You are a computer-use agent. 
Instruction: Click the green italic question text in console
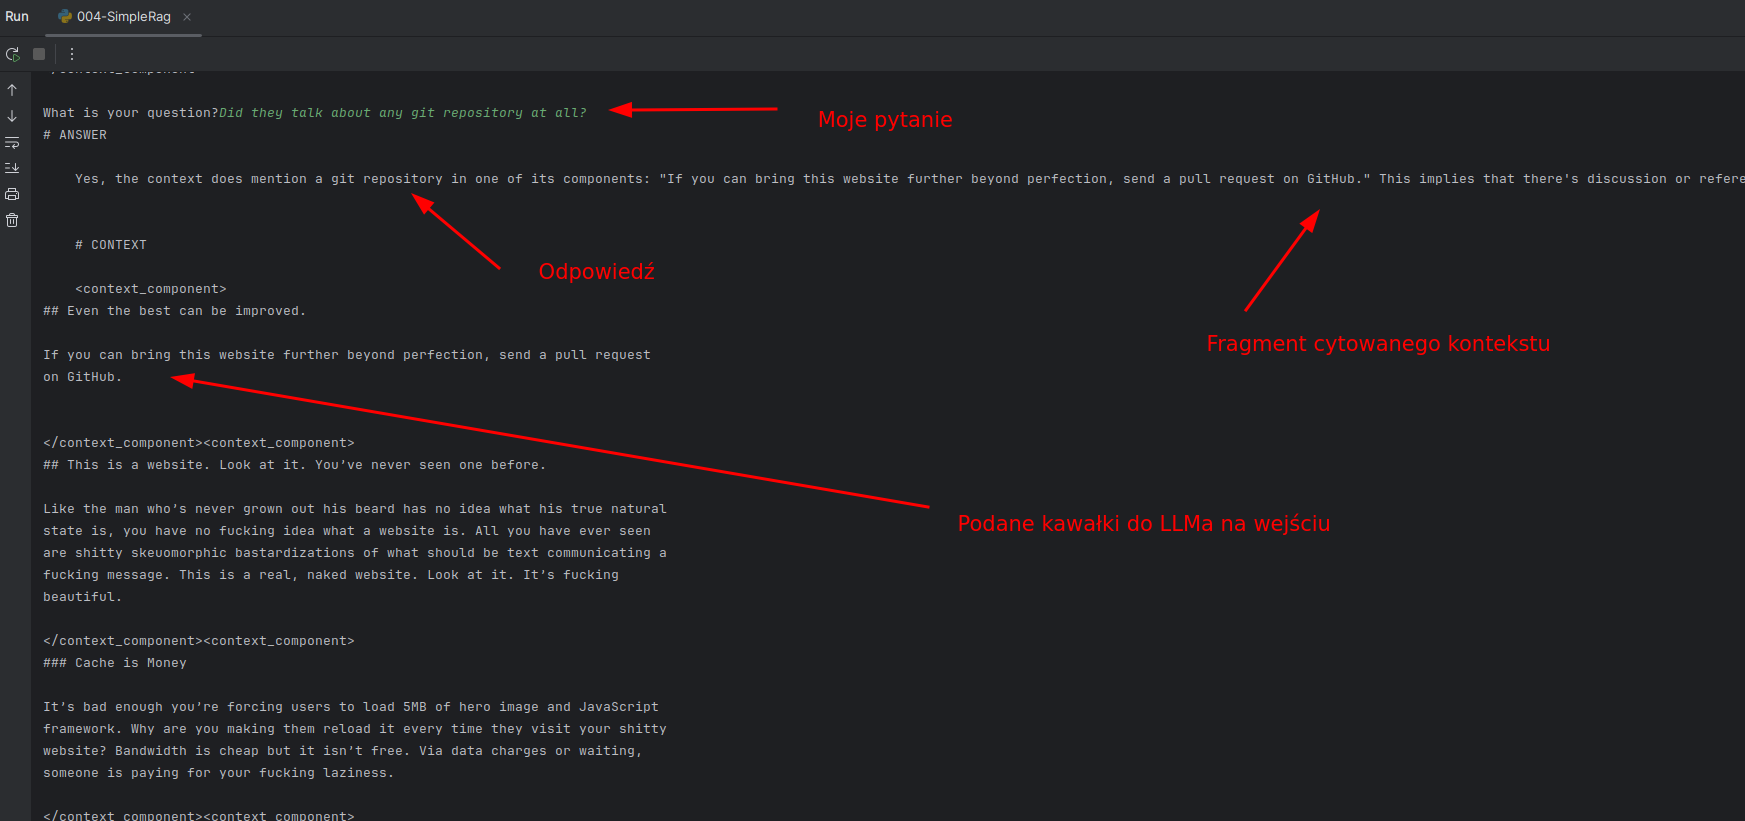point(403,113)
